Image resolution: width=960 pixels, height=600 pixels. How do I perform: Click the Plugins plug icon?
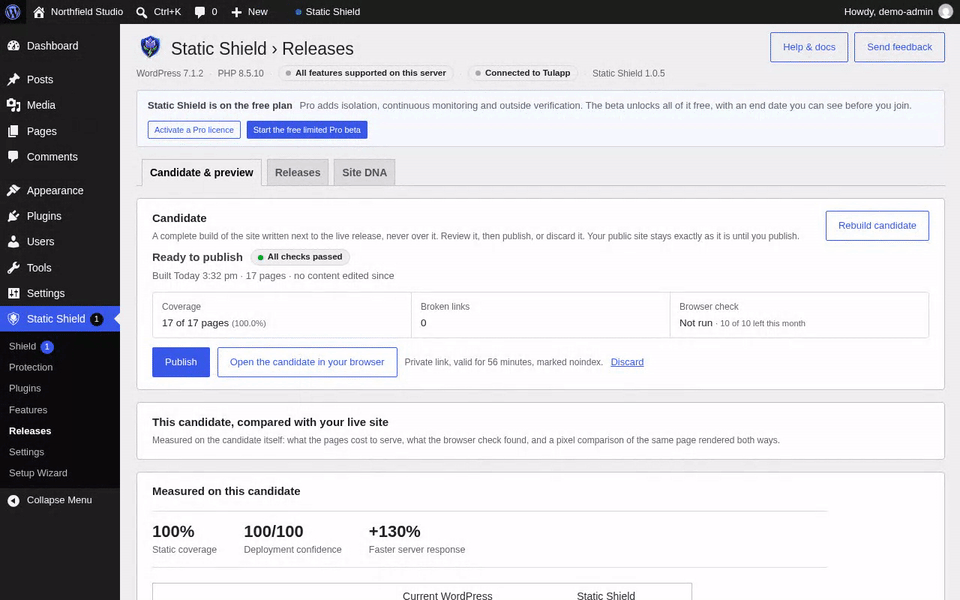(13, 216)
